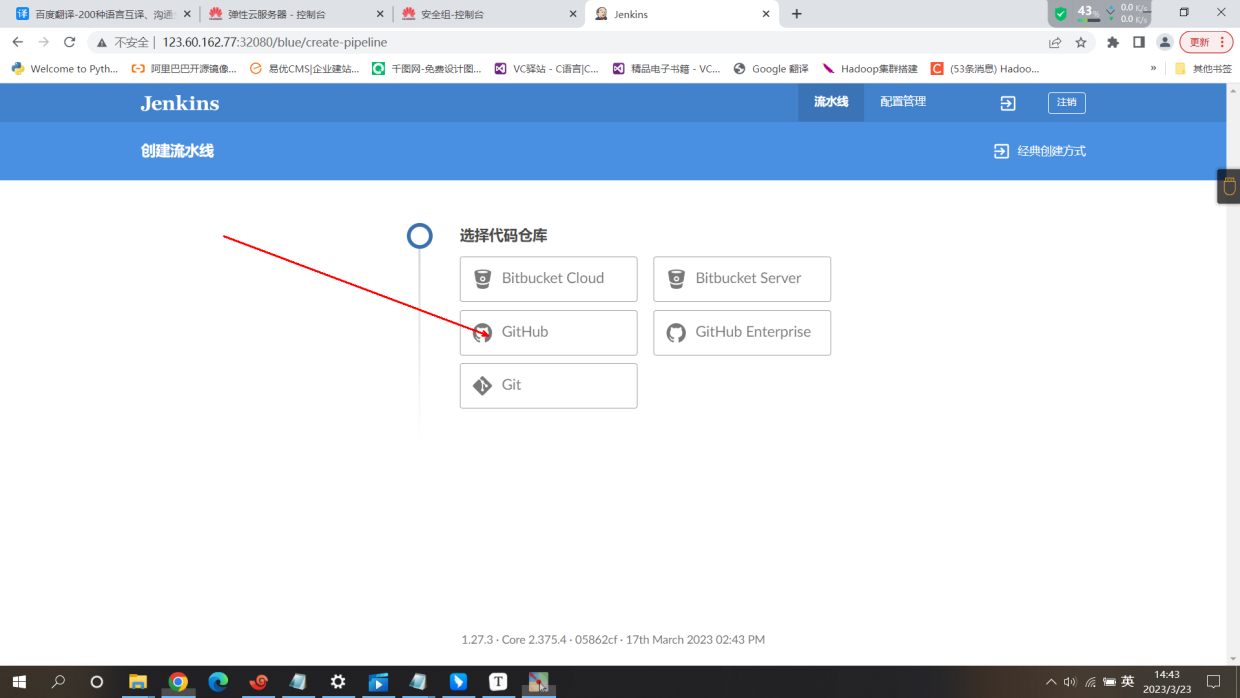Screen dimensions: 1240x698
Task: Open File Explorer from taskbar
Action: [x=138, y=682]
